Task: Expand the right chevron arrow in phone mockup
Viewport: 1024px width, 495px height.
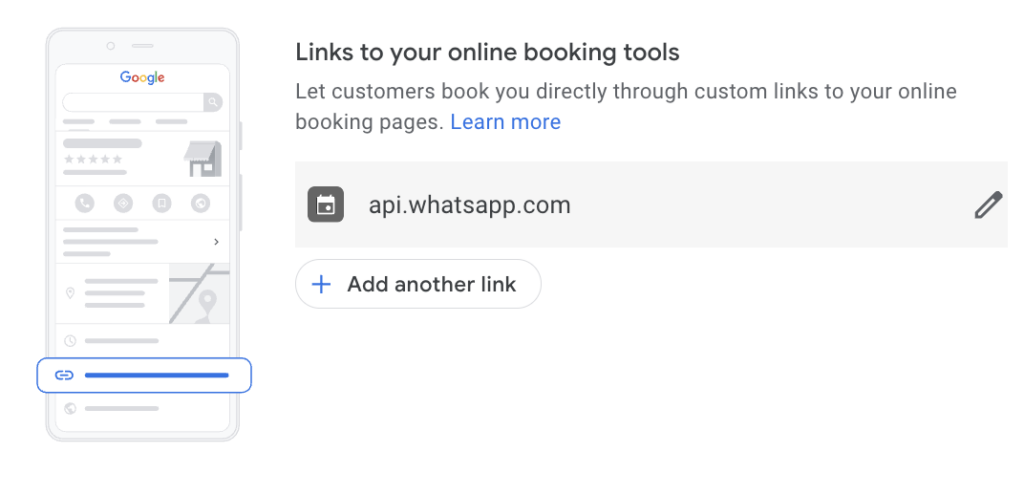Action: [216, 242]
